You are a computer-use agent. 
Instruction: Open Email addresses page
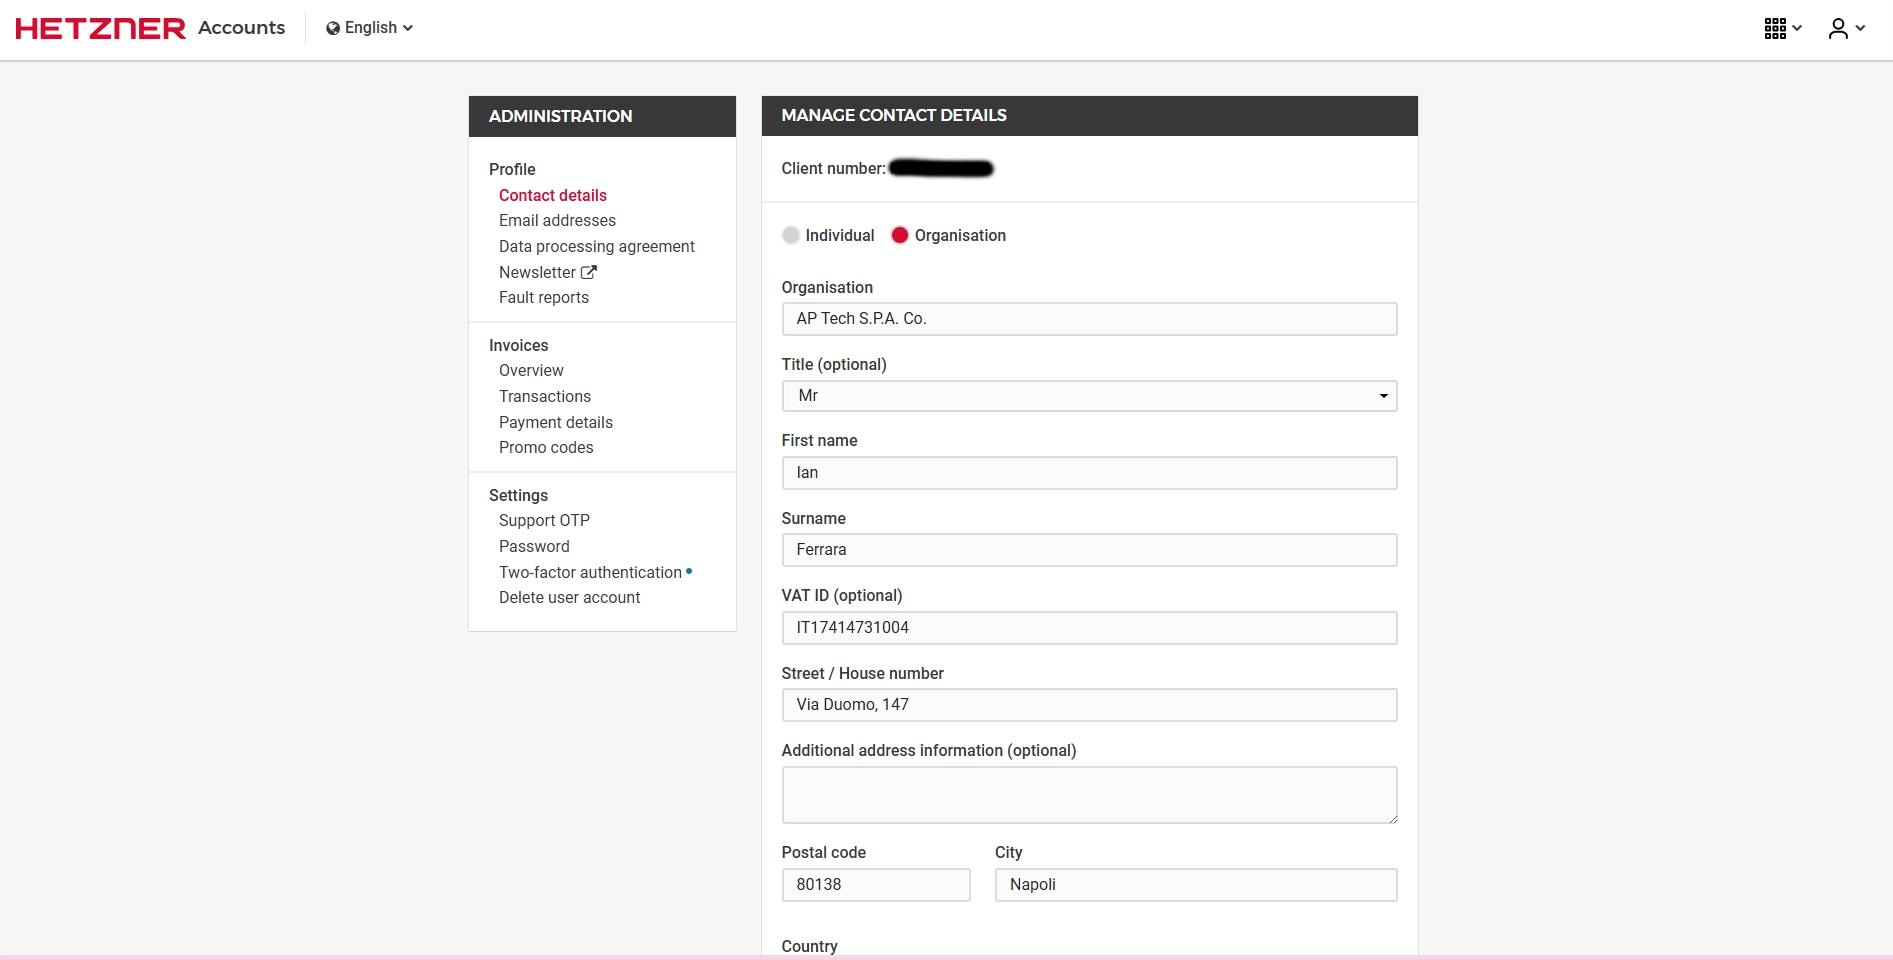pos(557,220)
